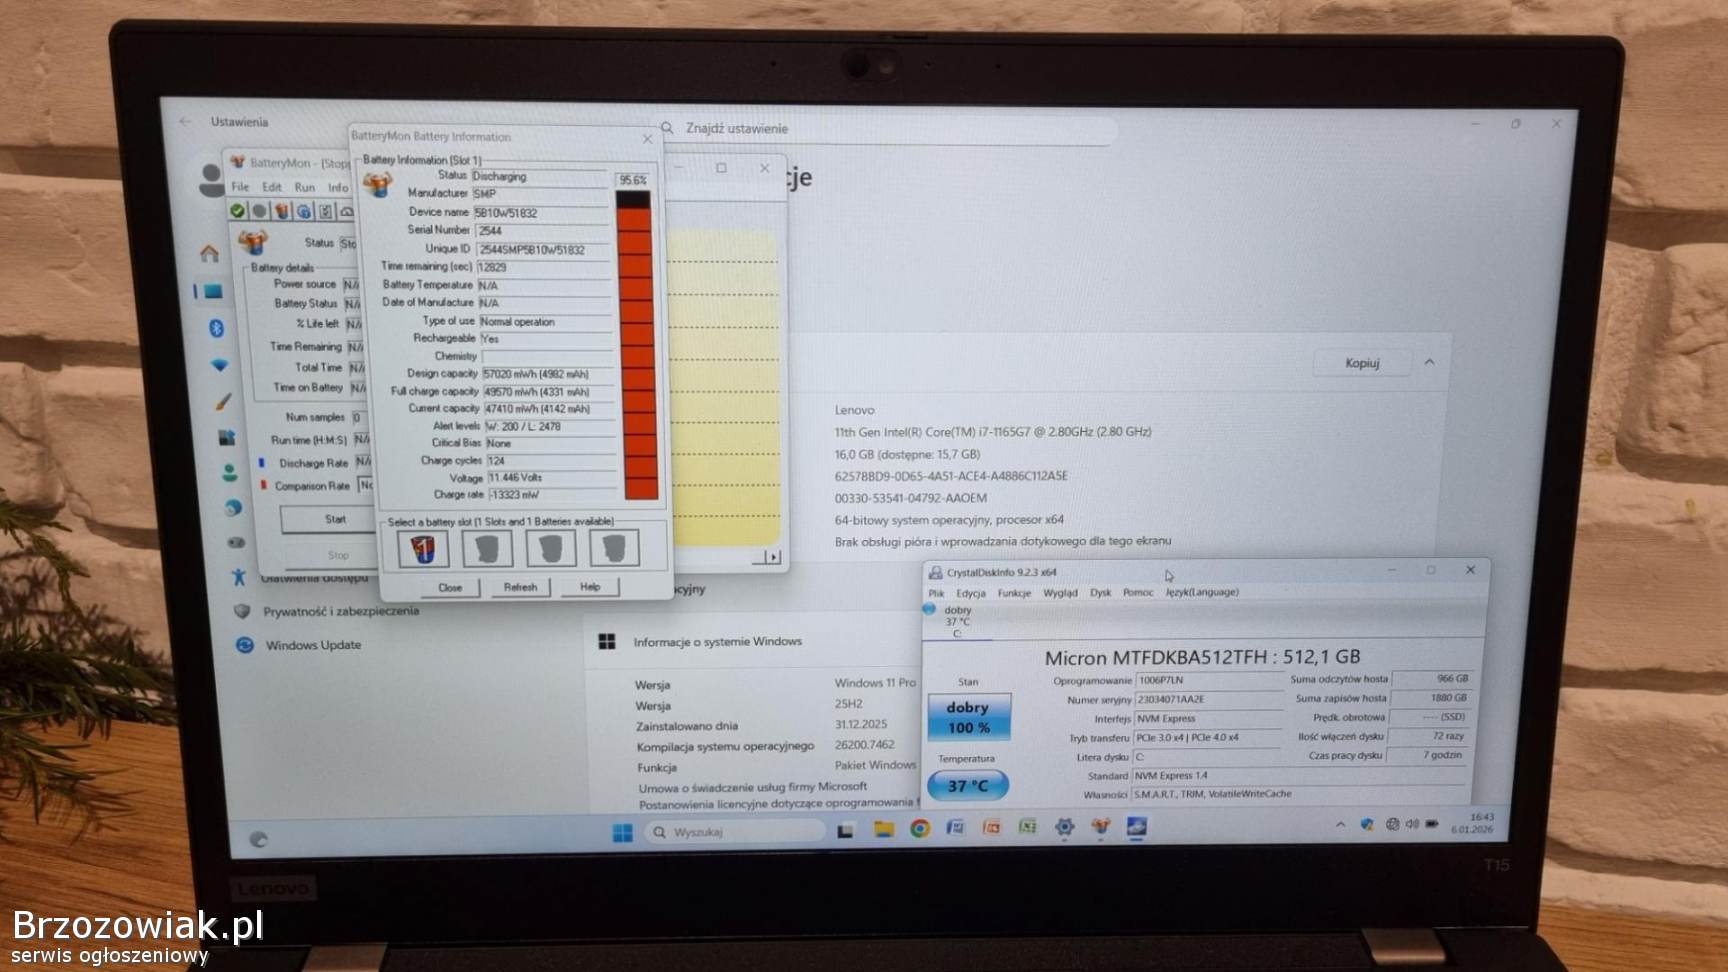This screenshot has height=972, width=1728.
Task: Open the Comparison Rate dropdown in BatteryMon
Action: tap(366, 485)
